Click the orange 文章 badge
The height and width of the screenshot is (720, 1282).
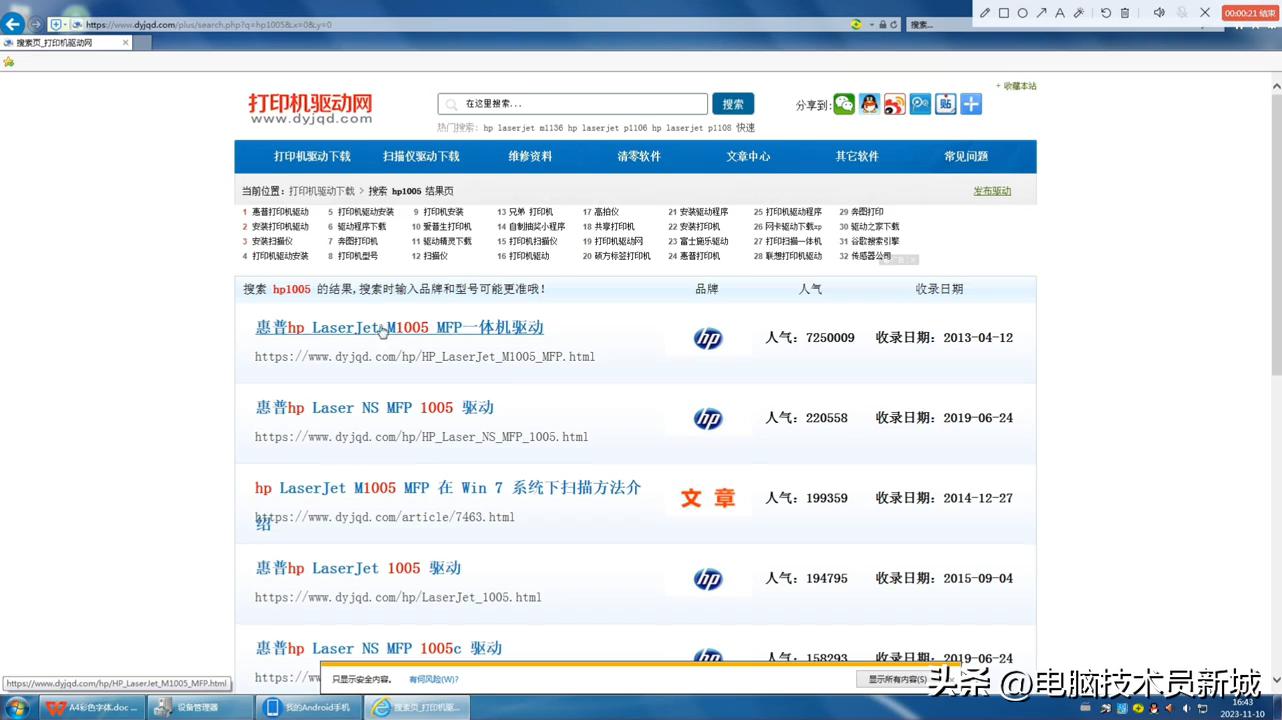708,498
